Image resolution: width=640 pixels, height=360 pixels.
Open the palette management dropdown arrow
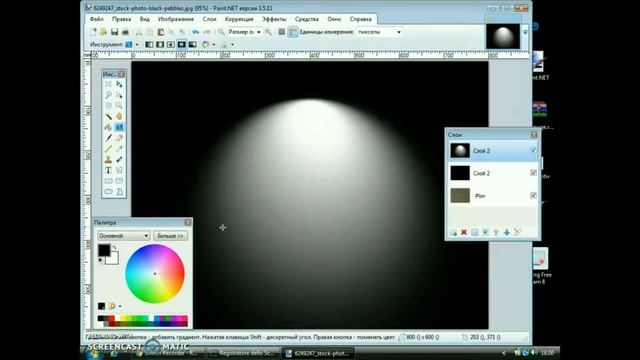[x=120, y=306]
